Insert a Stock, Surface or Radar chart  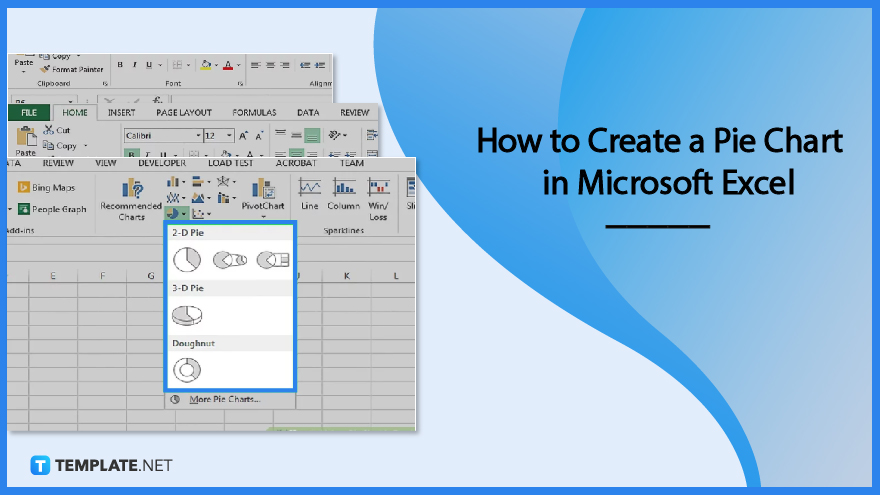pos(226,182)
